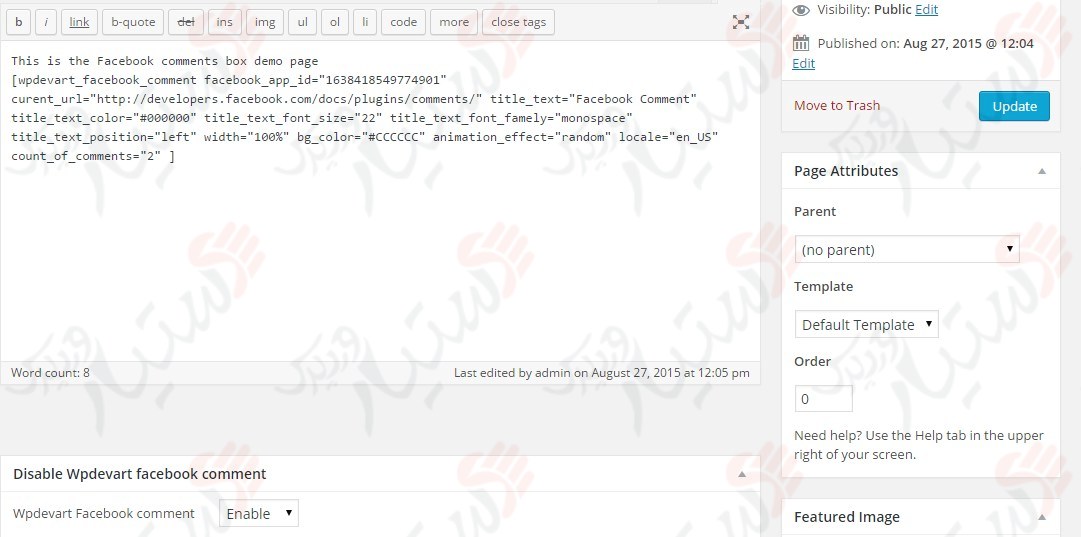1081x537 pixels.
Task: Click the bold 'b' quicktag button
Action: pos(19,22)
